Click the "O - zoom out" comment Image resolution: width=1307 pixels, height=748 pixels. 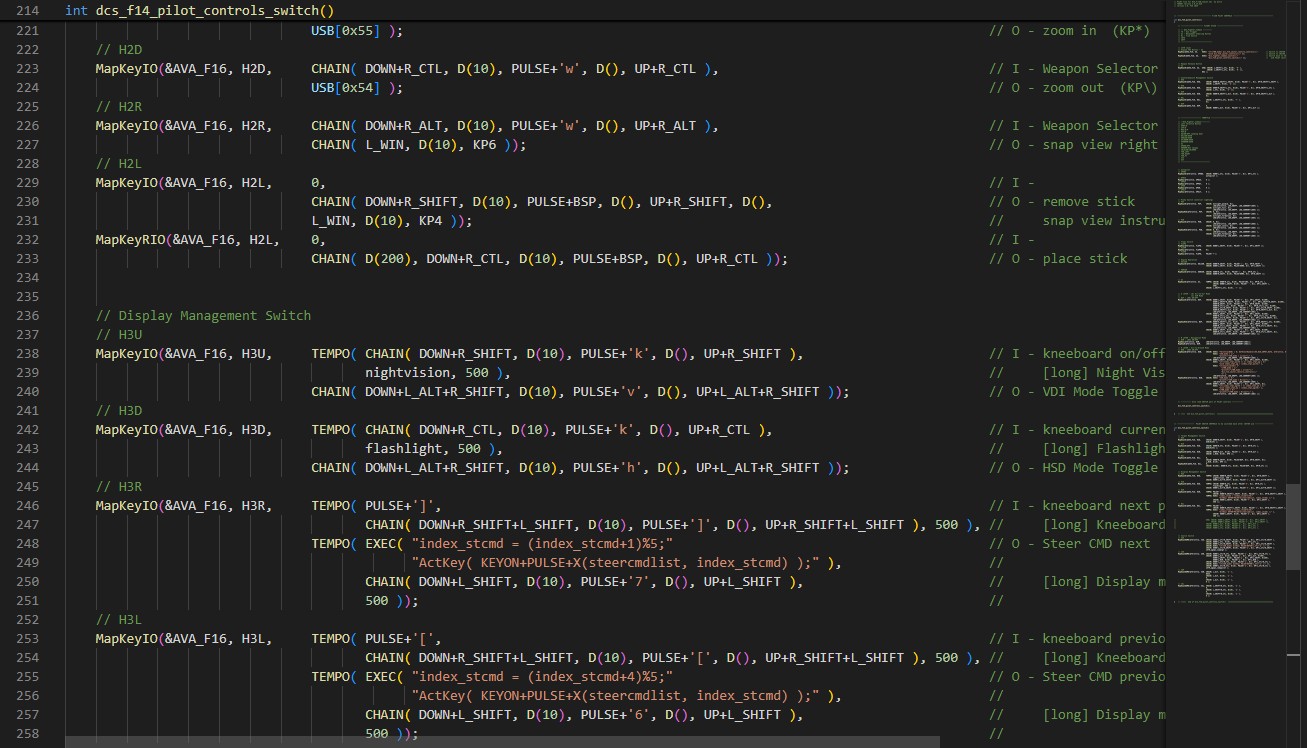1072,88
